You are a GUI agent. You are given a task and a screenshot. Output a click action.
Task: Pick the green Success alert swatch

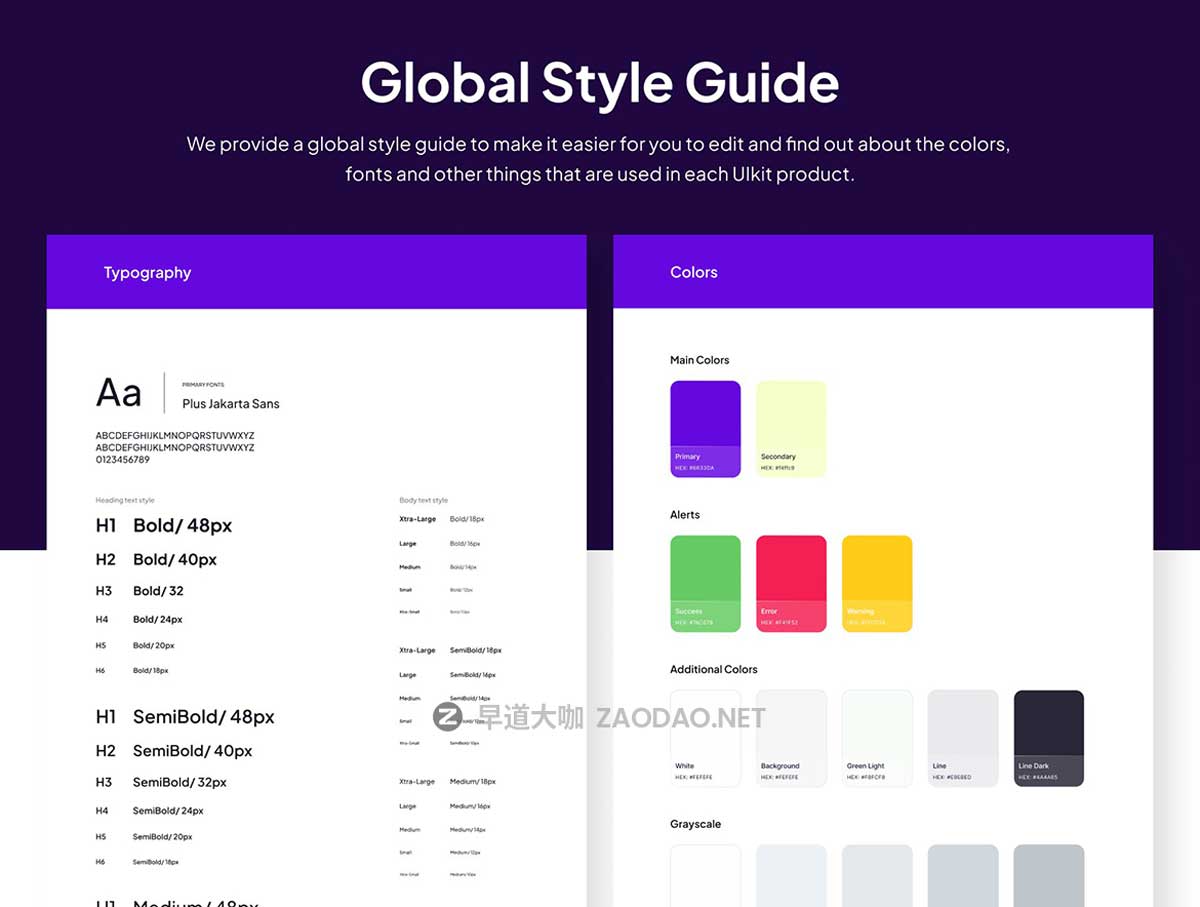click(x=705, y=583)
